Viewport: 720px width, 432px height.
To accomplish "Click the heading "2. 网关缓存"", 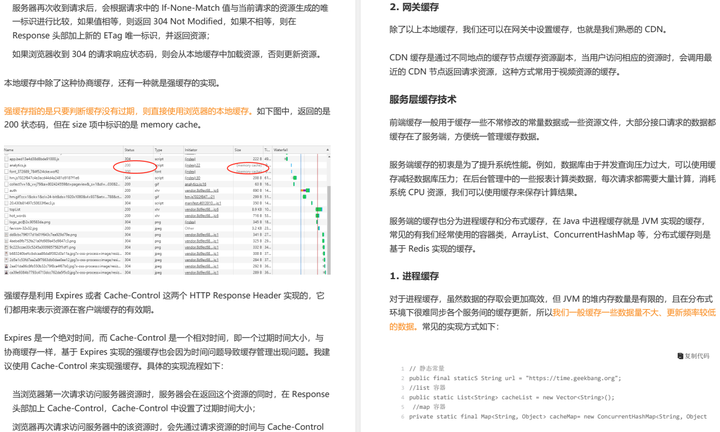I will (414, 7).
